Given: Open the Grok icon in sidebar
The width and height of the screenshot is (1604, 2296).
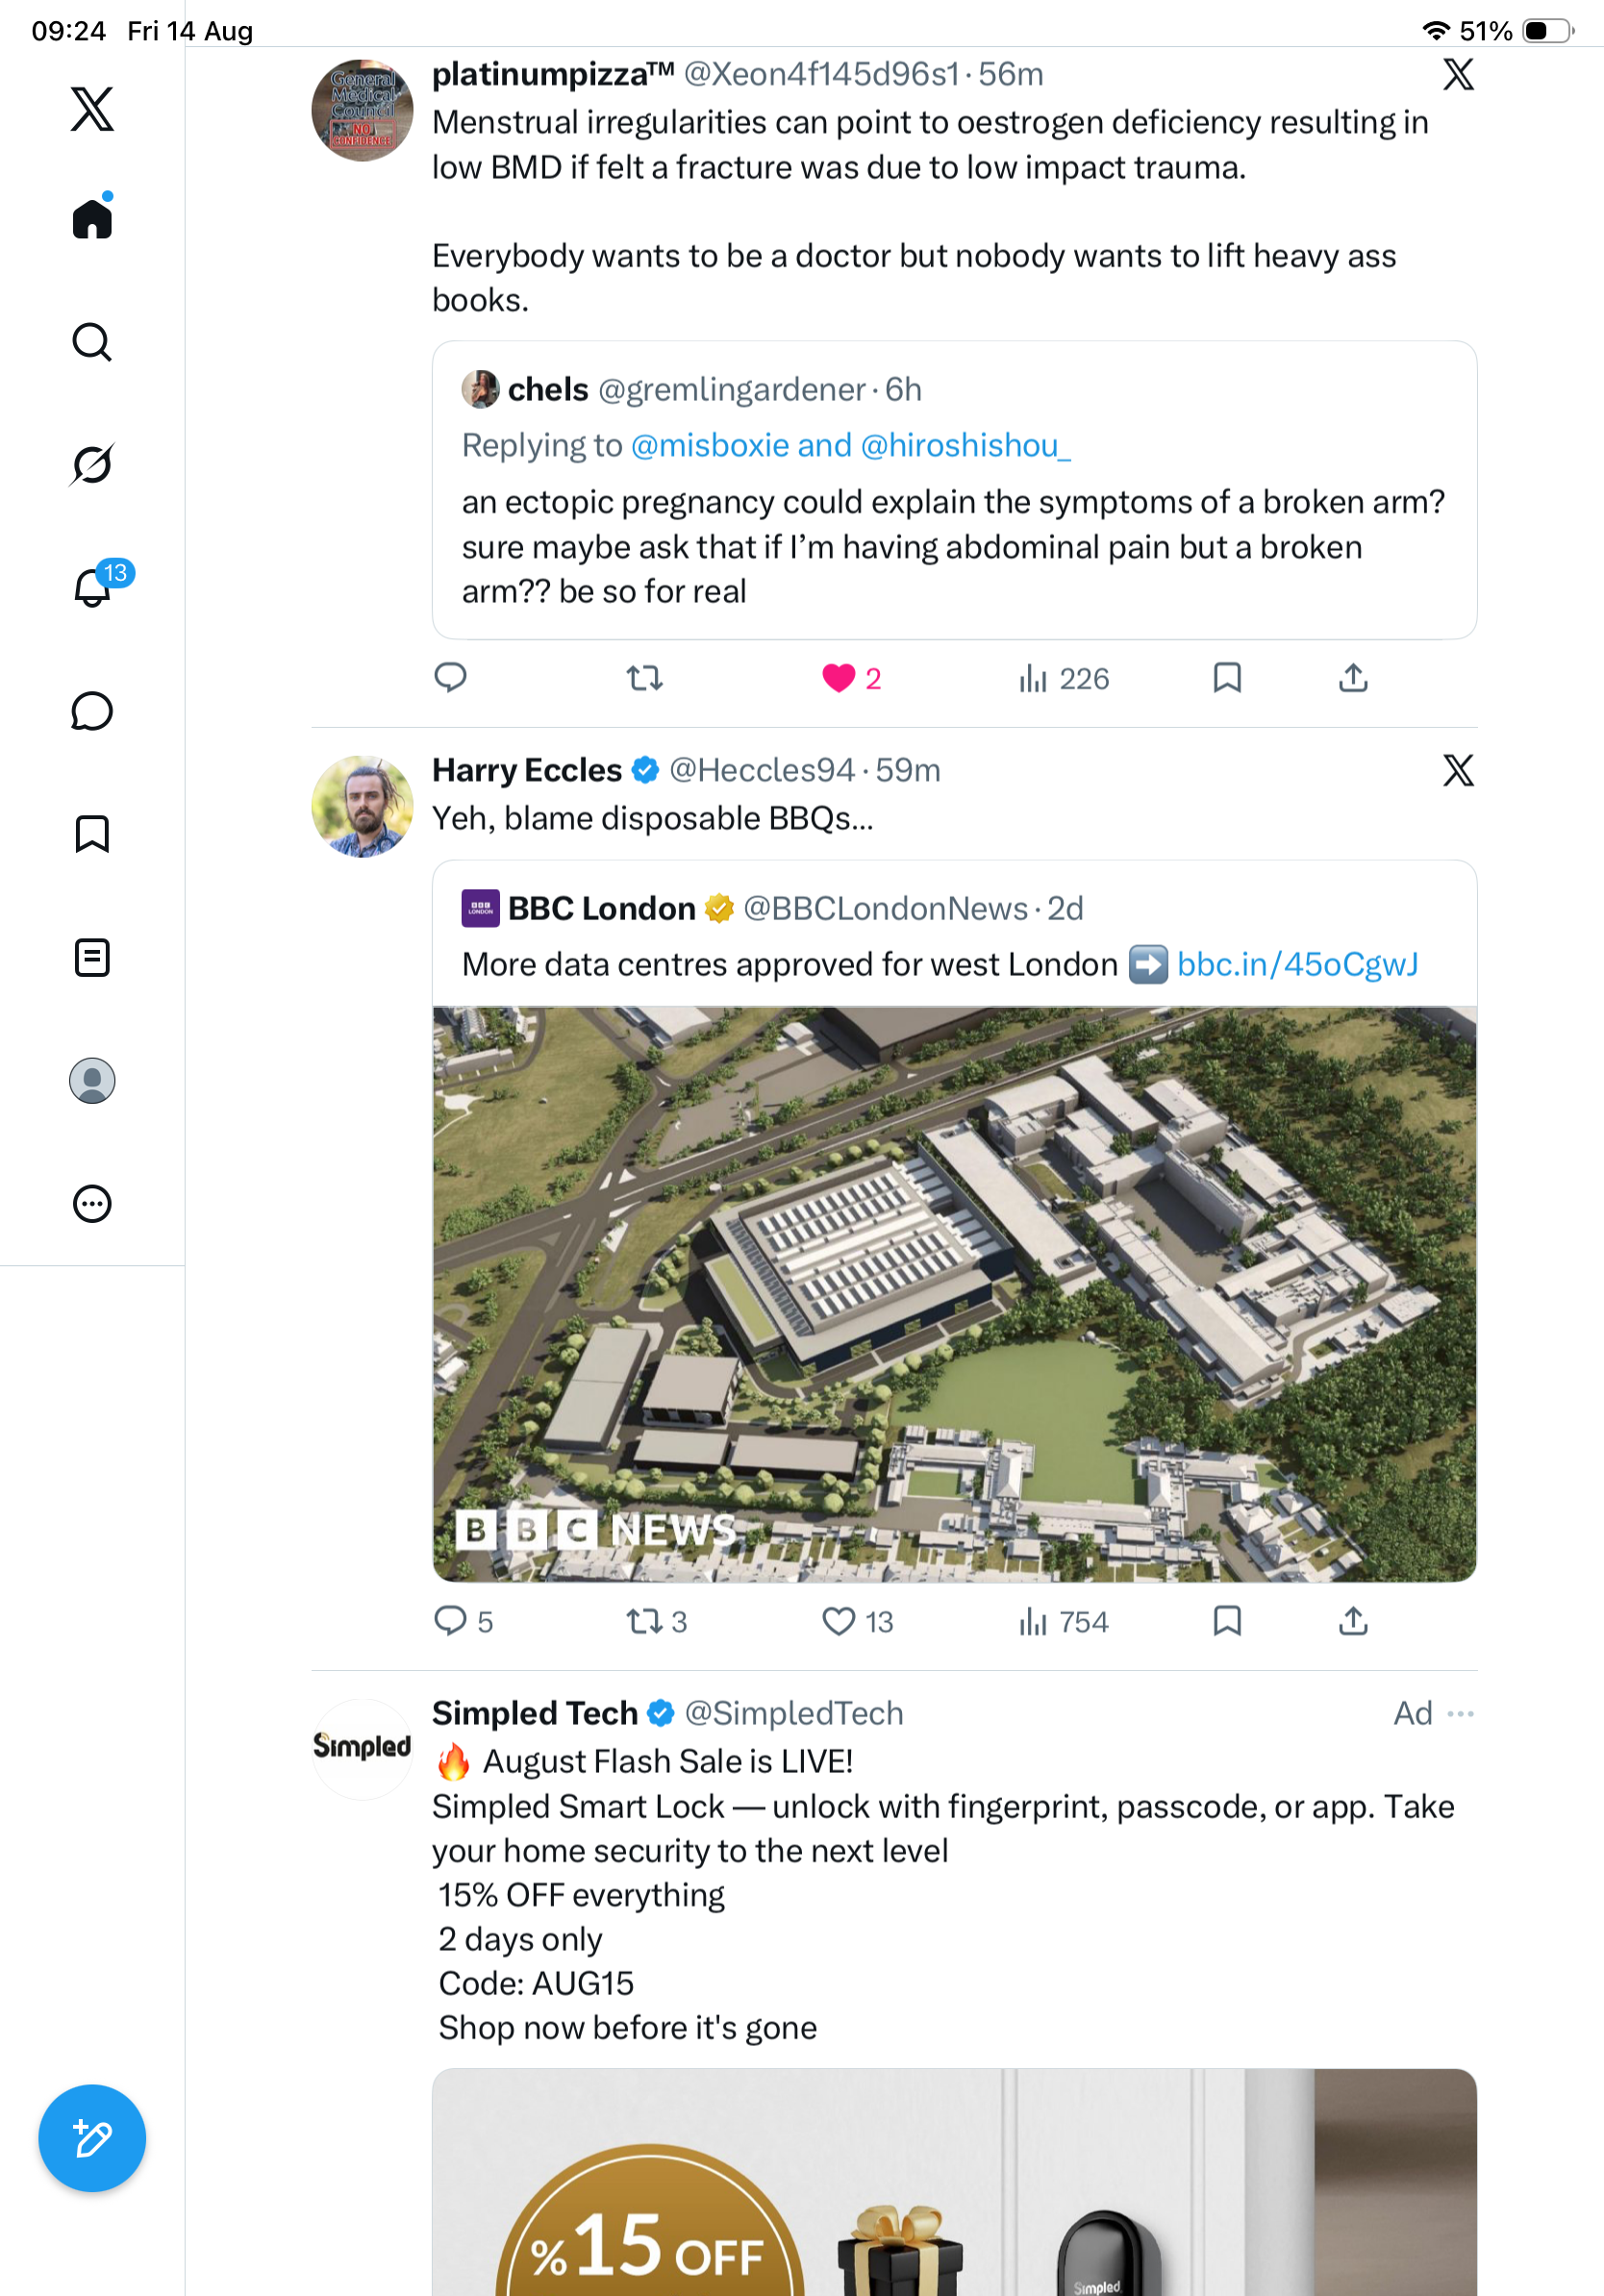Looking at the screenshot, I should (x=92, y=465).
